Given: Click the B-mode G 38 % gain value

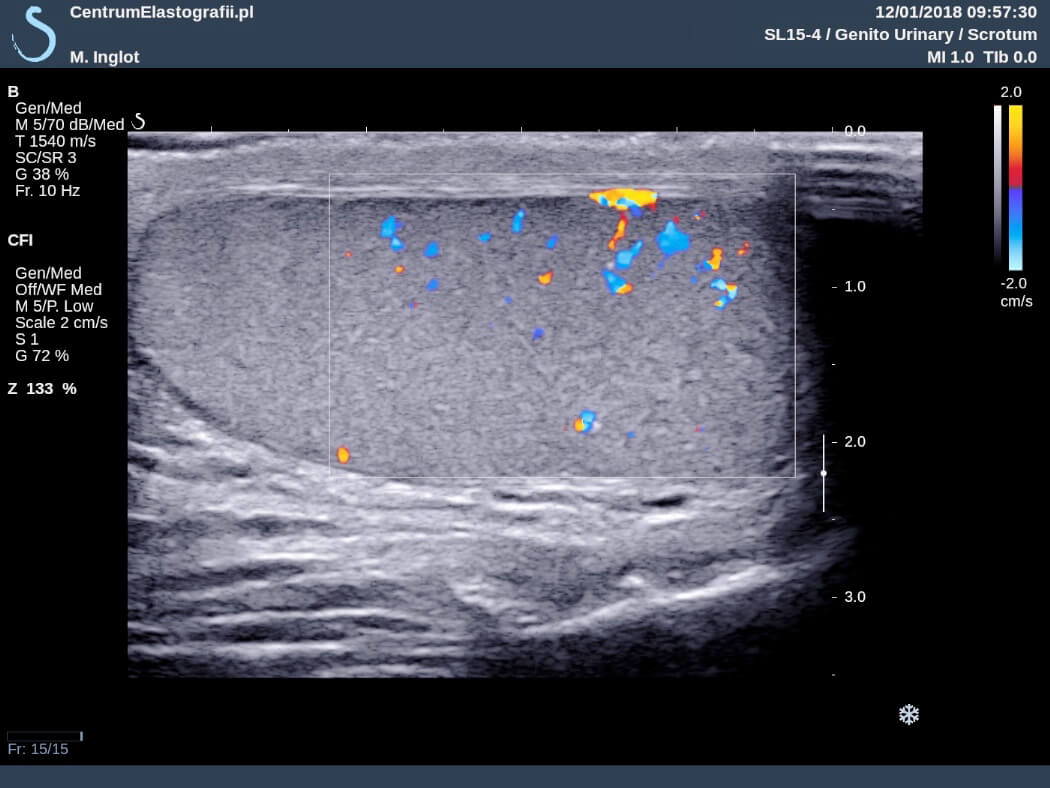Looking at the screenshot, I should tap(42, 173).
